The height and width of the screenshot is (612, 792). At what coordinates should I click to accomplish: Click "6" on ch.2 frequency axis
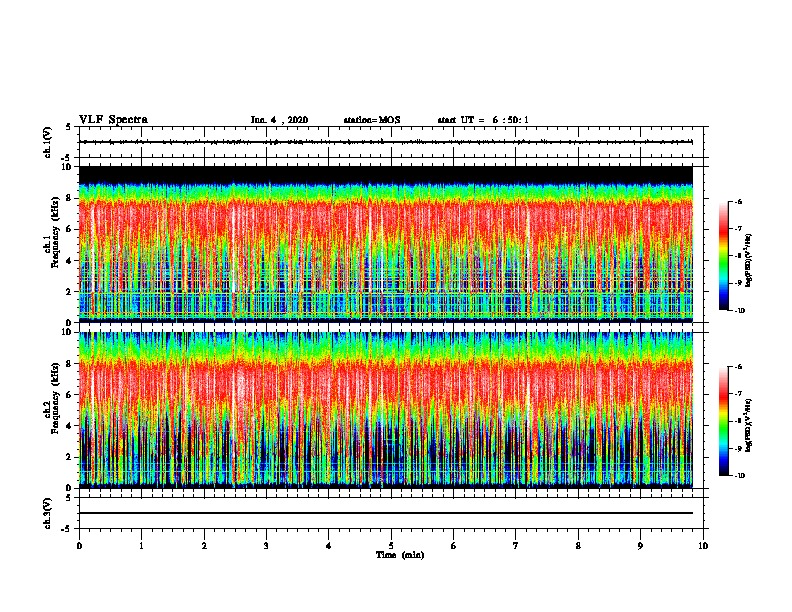tap(70, 395)
